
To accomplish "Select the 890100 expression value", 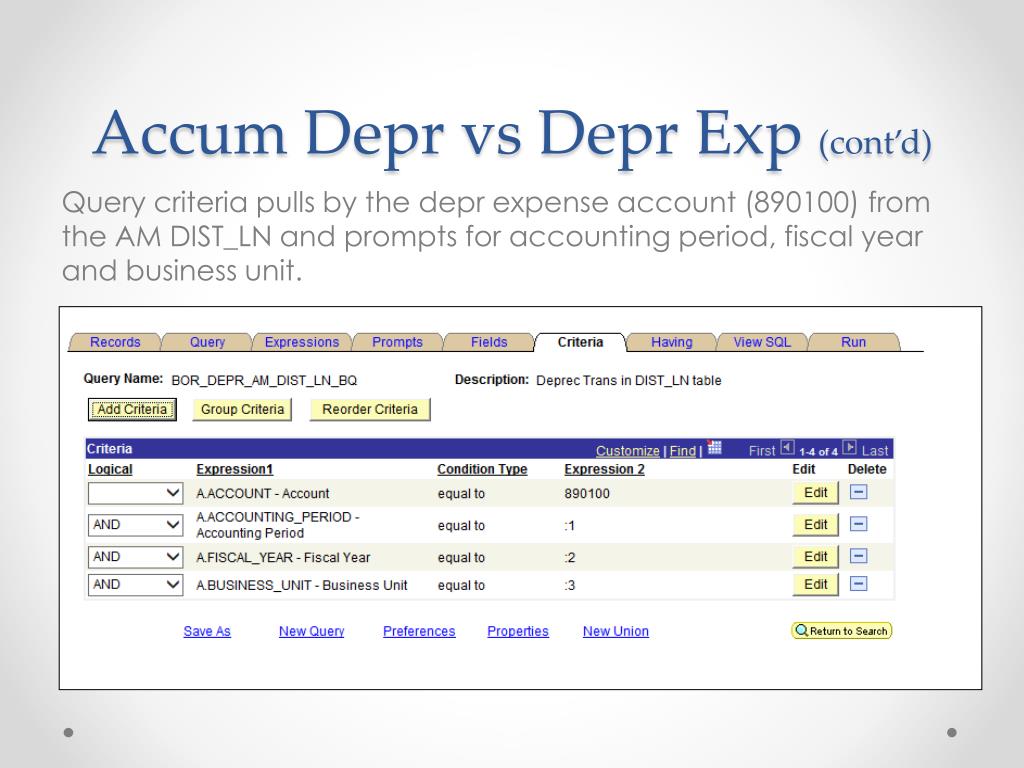I will click(587, 494).
